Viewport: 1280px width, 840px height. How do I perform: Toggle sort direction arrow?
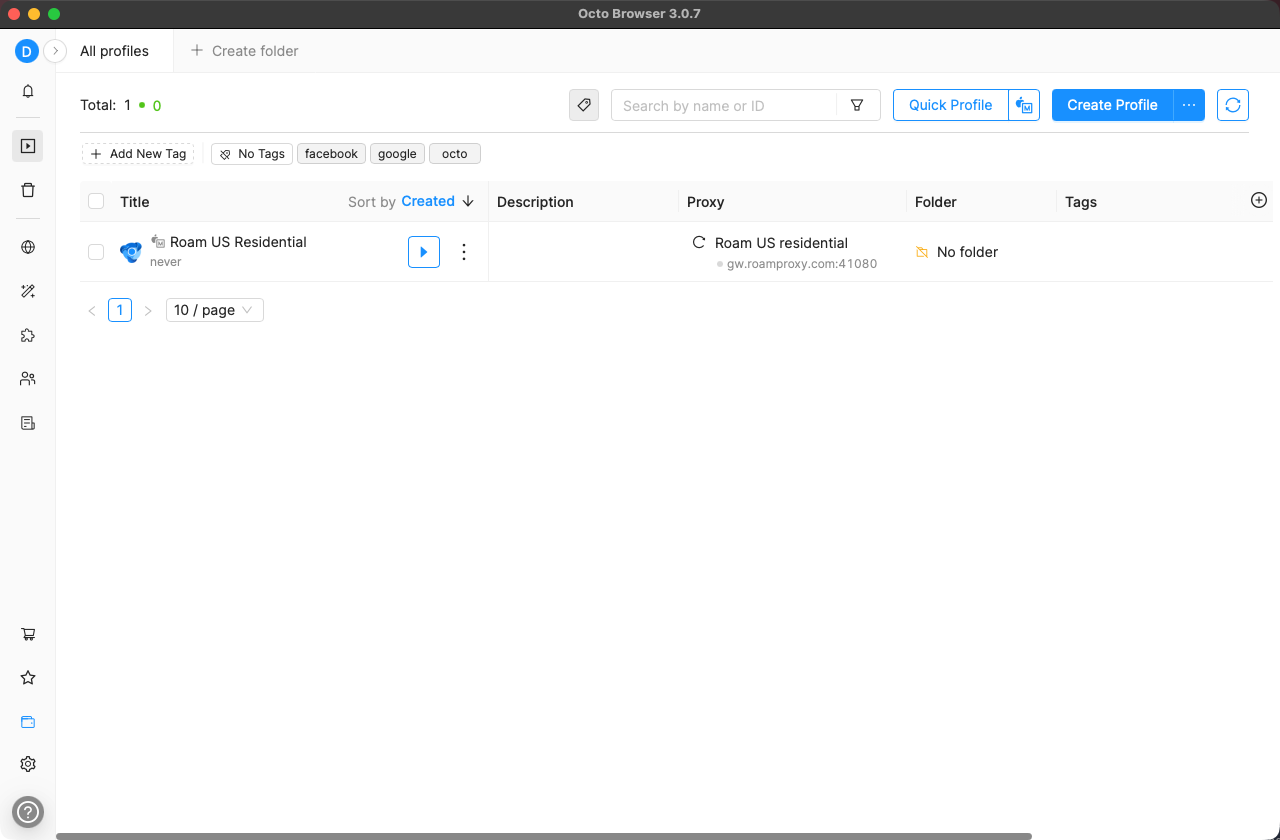(x=468, y=201)
